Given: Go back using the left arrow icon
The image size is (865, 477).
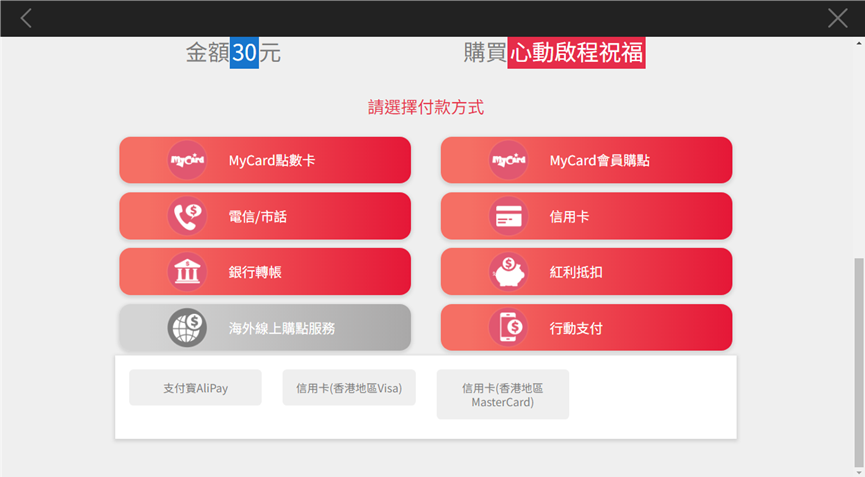Looking at the screenshot, I should (x=26, y=18).
